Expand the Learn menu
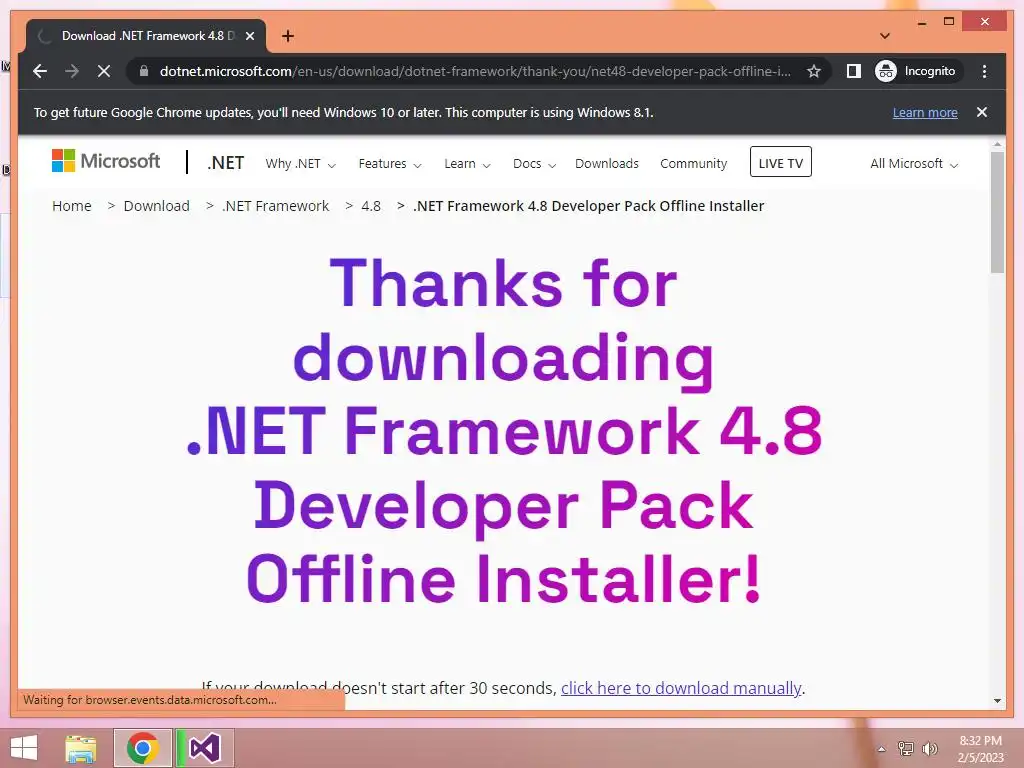This screenshot has height=768, width=1024. point(467,163)
